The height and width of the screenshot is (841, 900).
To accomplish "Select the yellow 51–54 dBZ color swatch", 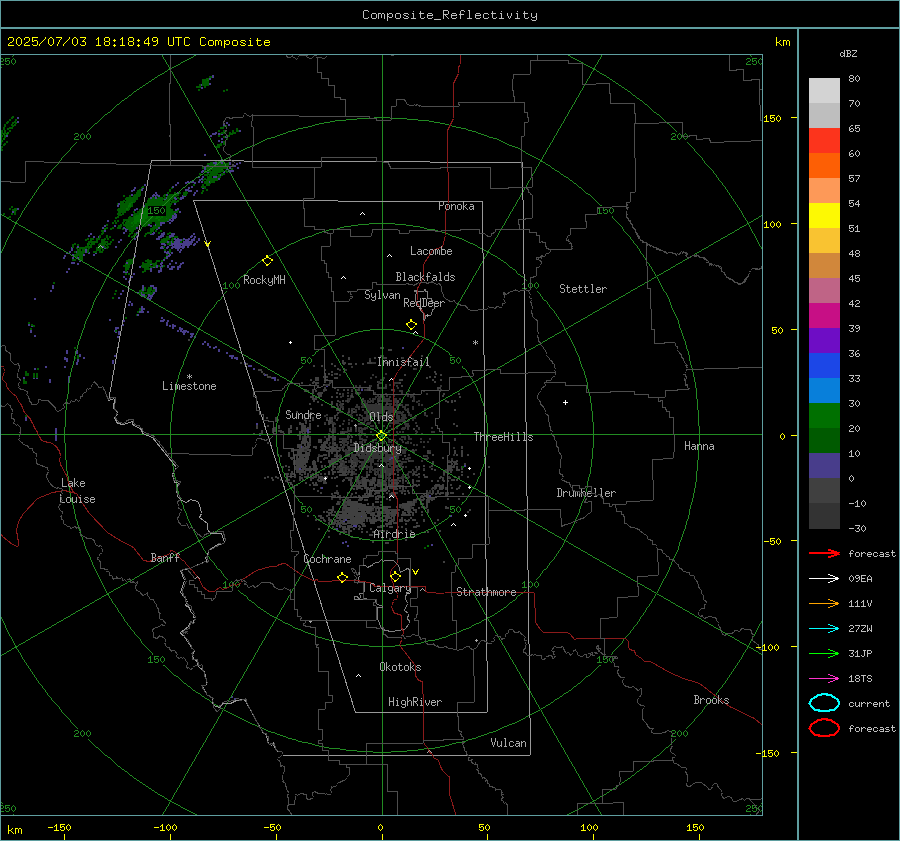I will click(x=824, y=216).
